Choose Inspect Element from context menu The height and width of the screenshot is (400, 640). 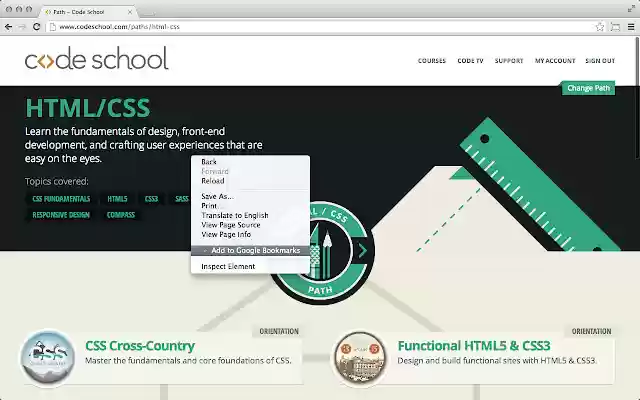(228, 267)
